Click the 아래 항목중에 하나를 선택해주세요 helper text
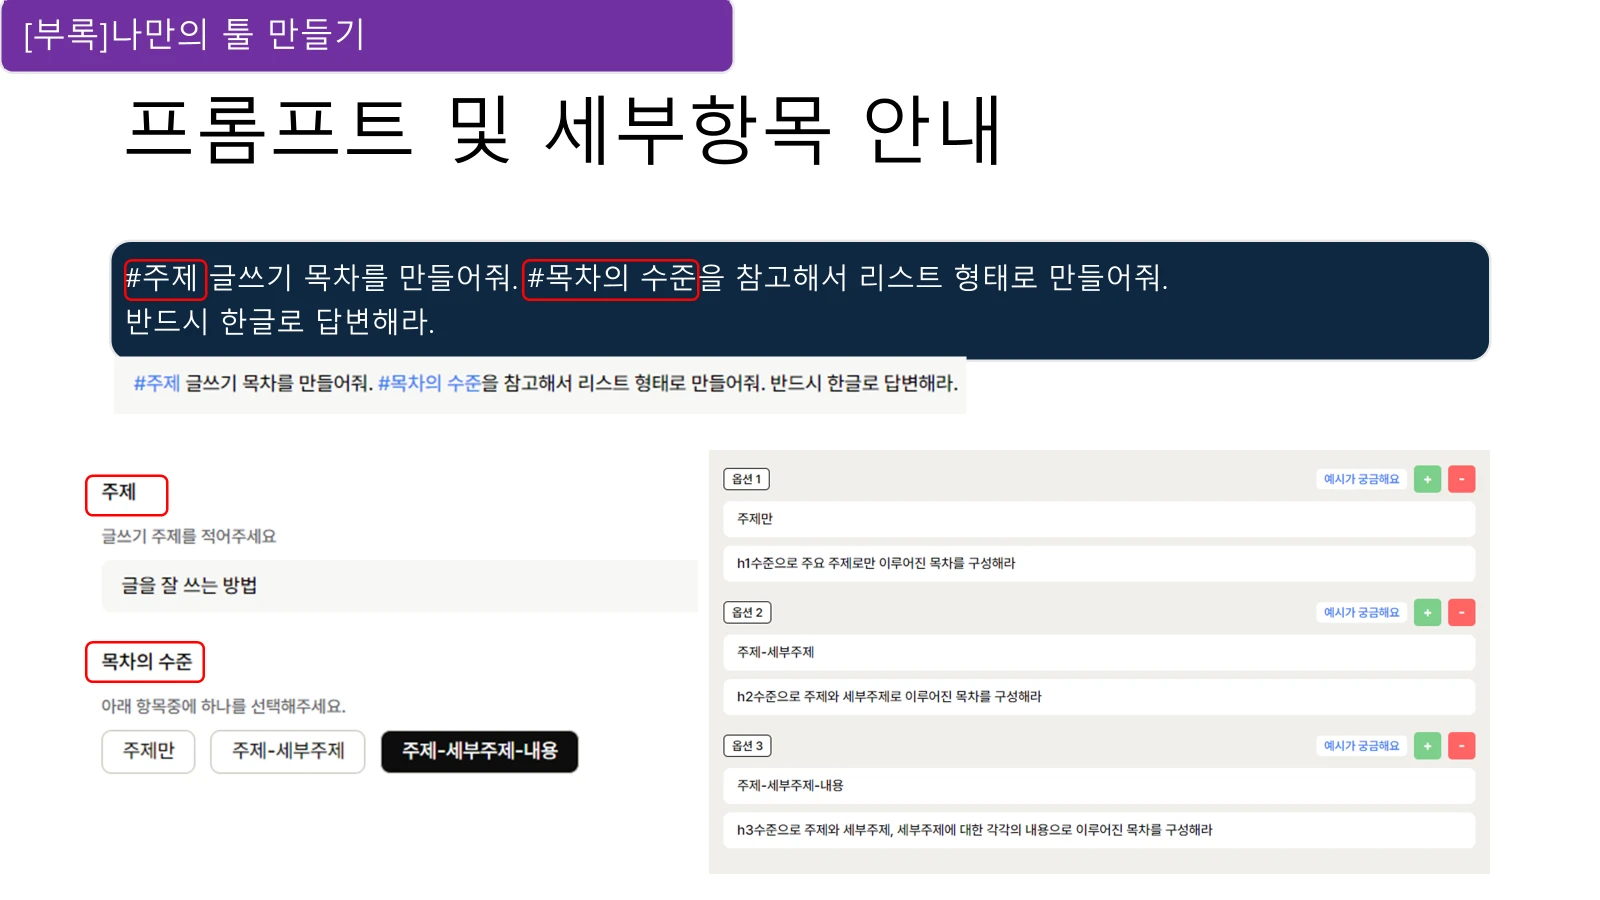 [x=223, y=706]
